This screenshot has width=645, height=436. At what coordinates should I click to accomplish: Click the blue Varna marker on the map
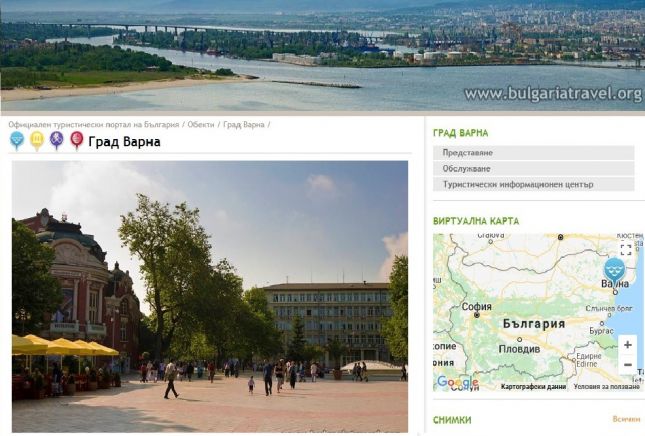point(614,271)
